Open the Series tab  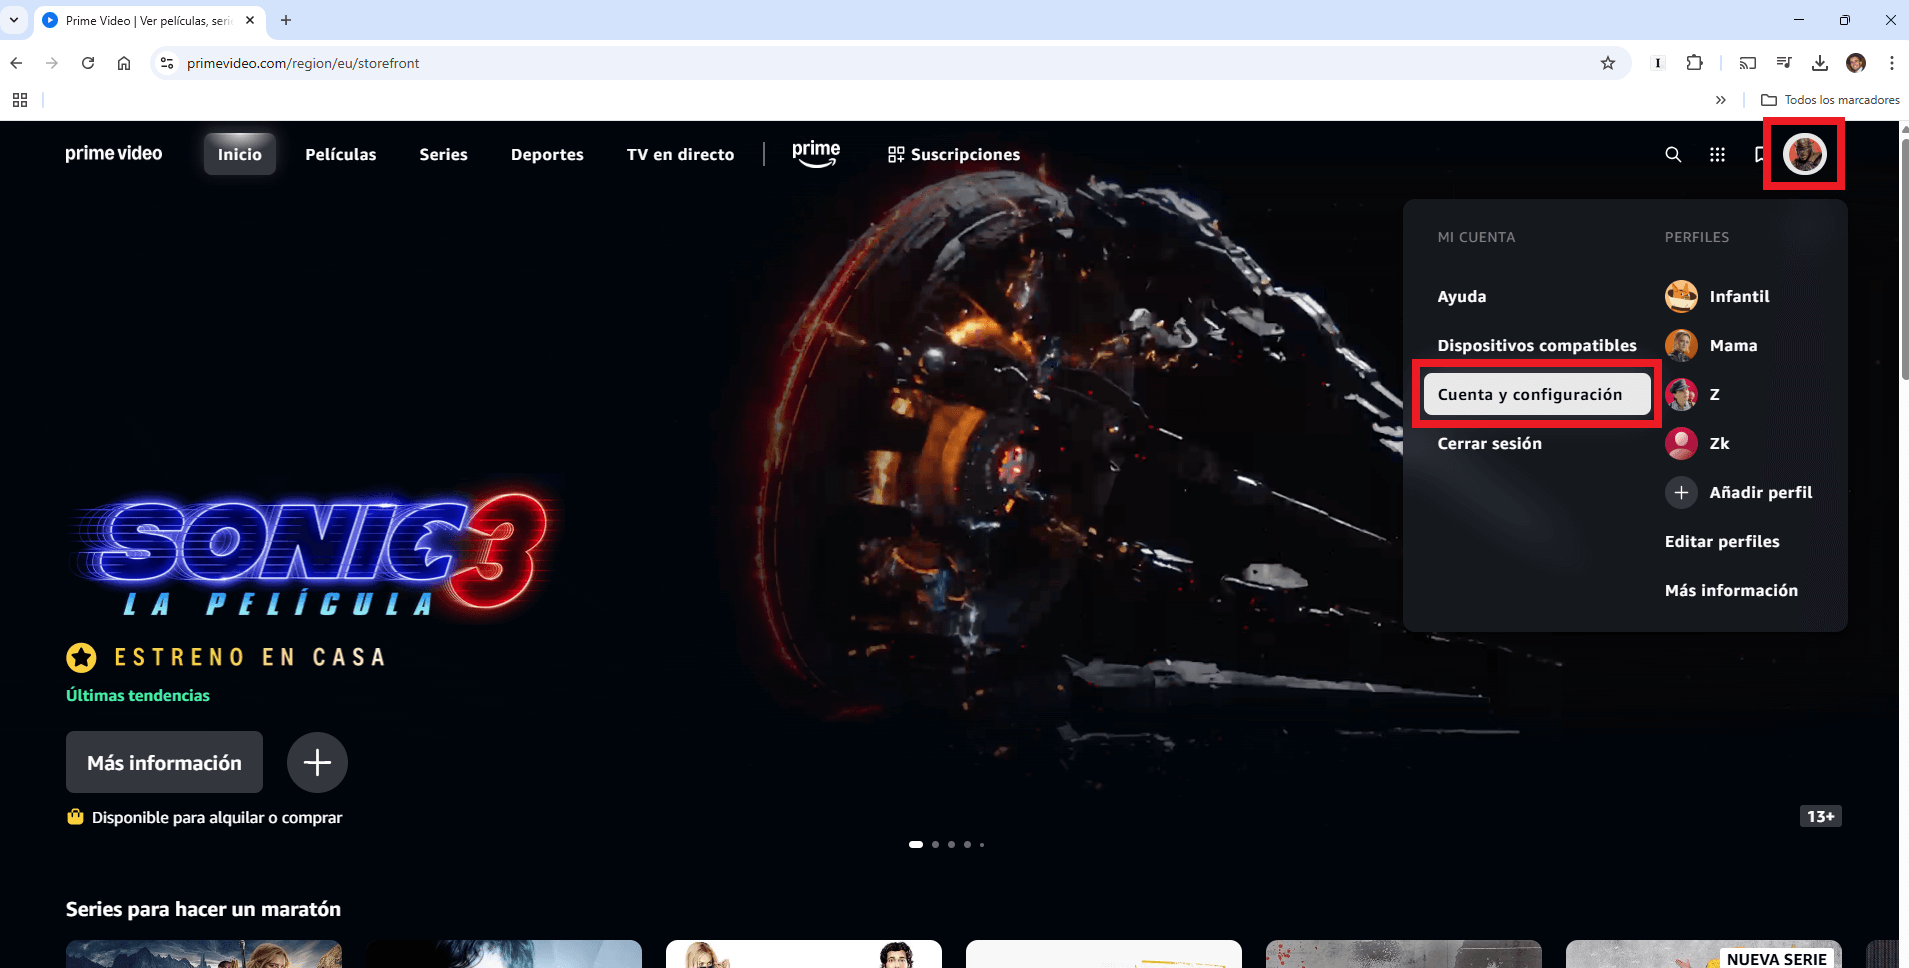click(443, 154)
